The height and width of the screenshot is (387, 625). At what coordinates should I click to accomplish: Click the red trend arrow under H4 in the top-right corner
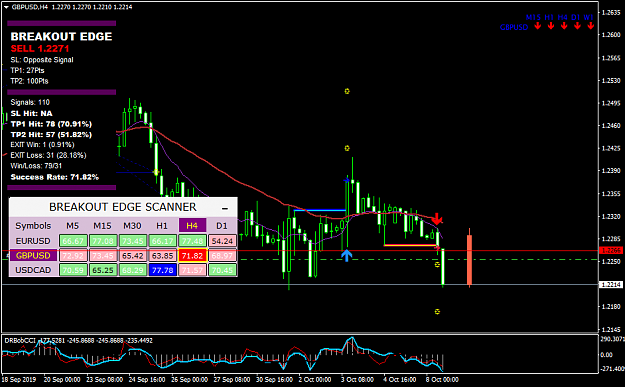[x=564, y=26]
